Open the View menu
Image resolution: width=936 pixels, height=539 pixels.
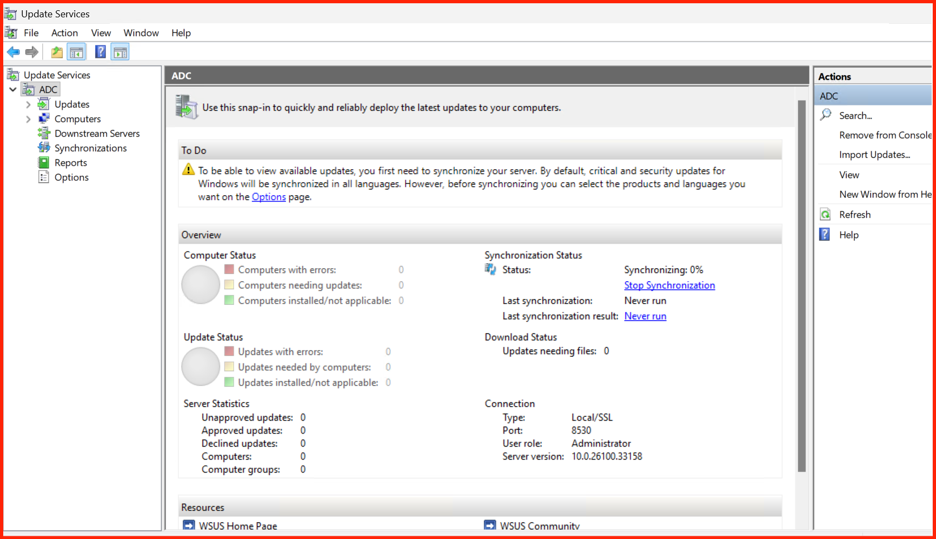(101, 33)
